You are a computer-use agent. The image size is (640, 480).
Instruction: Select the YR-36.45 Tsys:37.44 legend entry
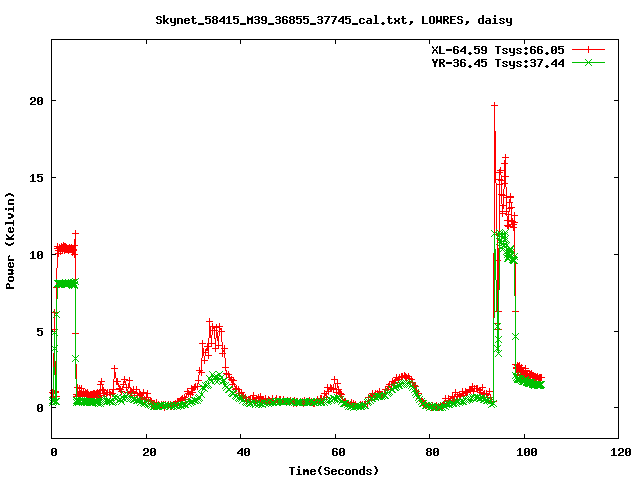point(498,63)
